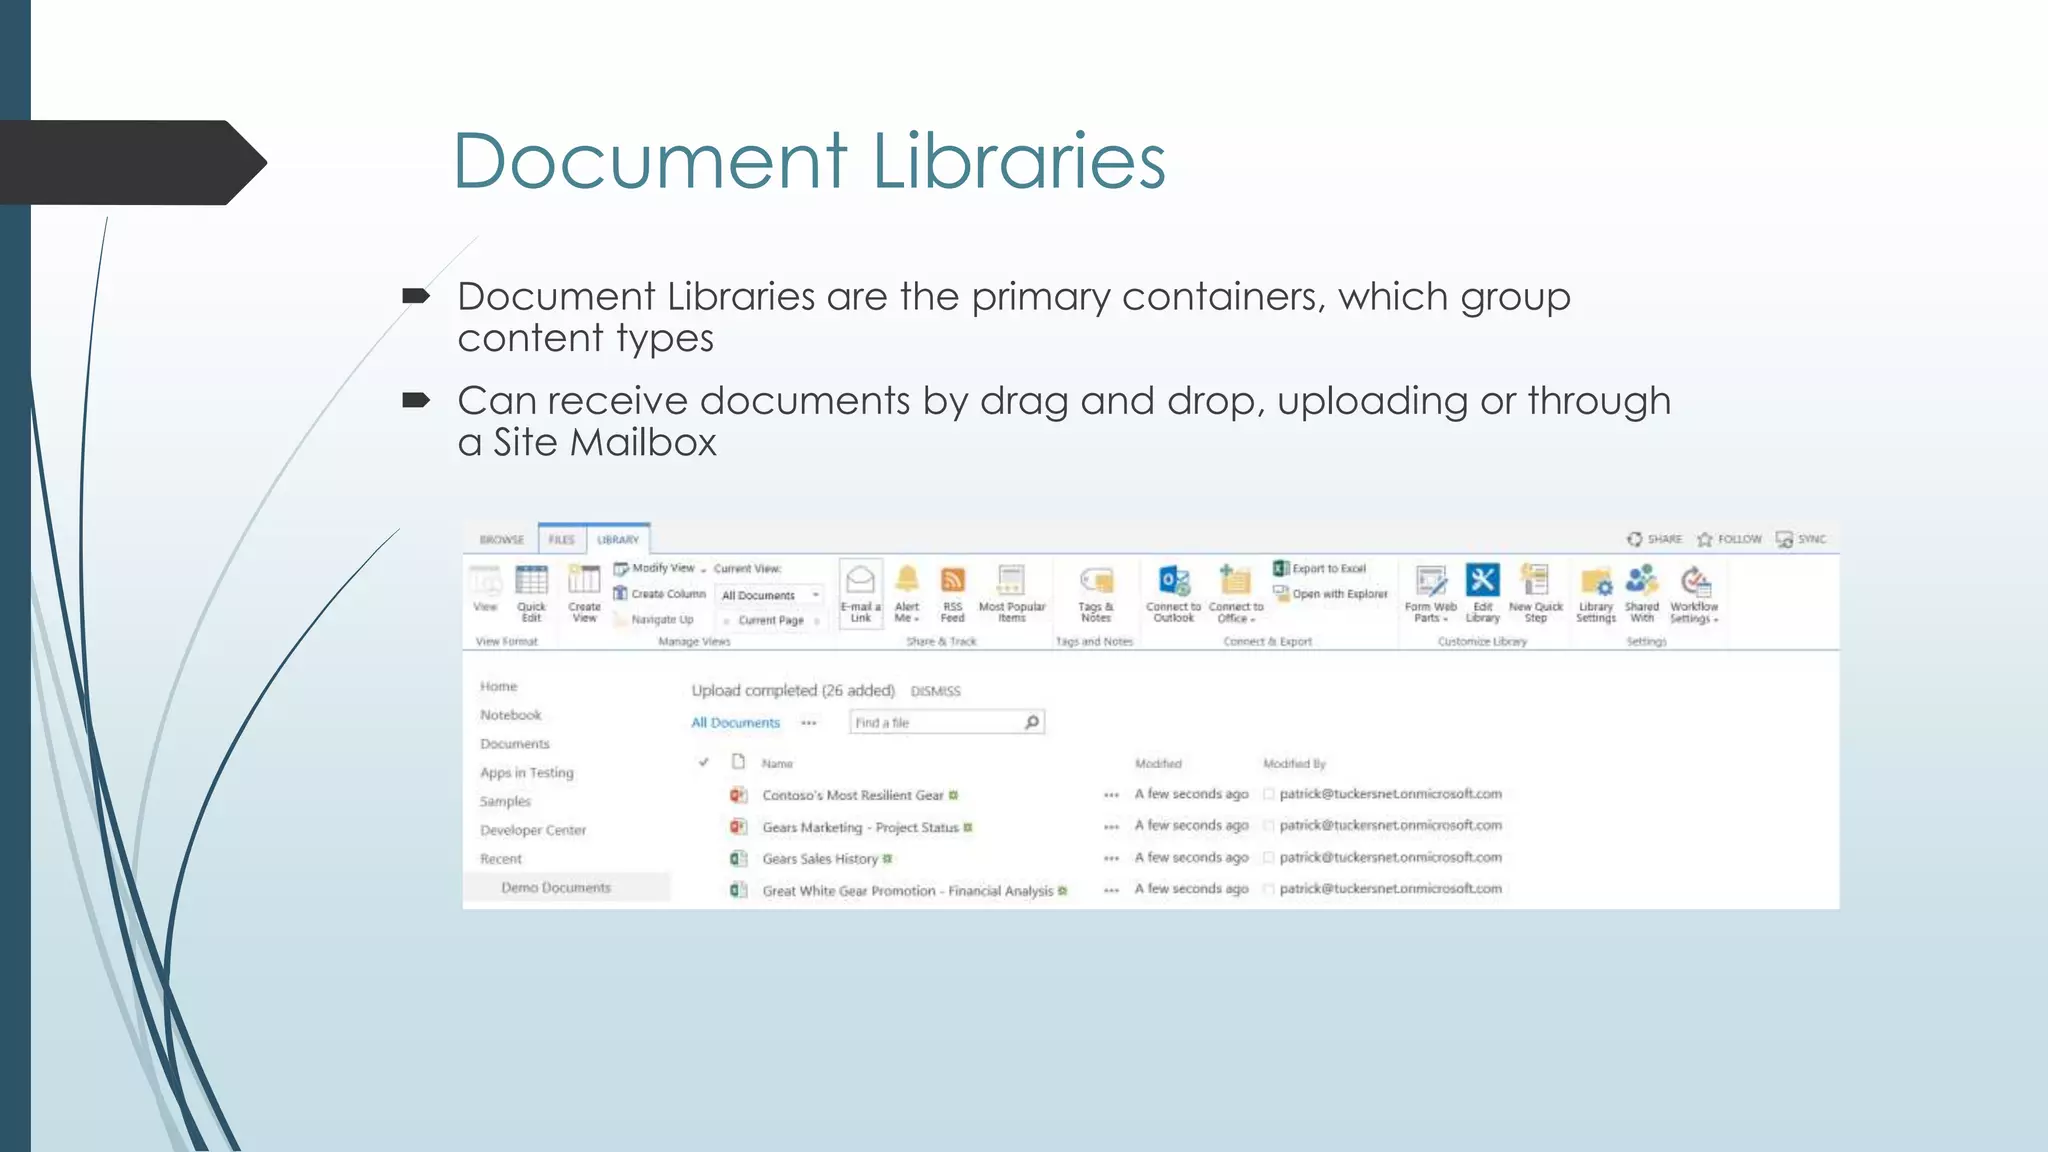This screenshot has height=1152, width=2048.
Task: Click the search magnifier in Find a file
Action: (1032, 722)
